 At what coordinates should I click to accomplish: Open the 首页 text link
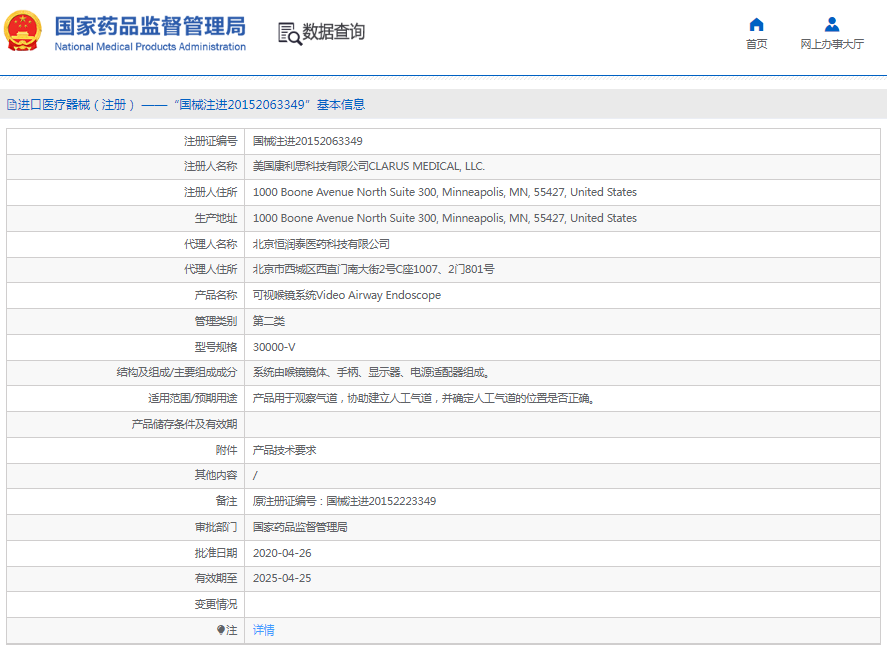[756, 44]
